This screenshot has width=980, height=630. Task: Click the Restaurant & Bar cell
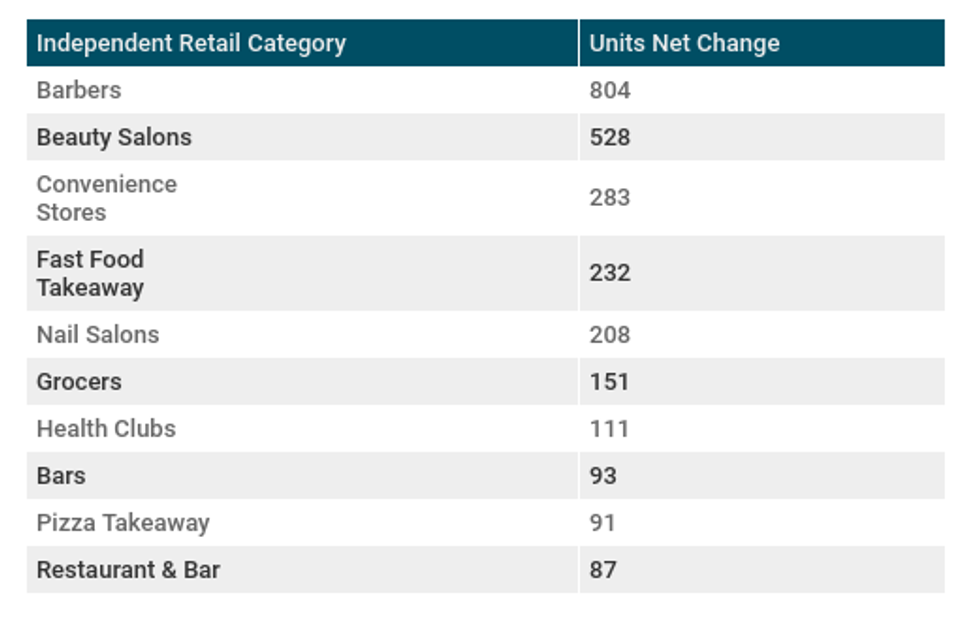(128, 569)
